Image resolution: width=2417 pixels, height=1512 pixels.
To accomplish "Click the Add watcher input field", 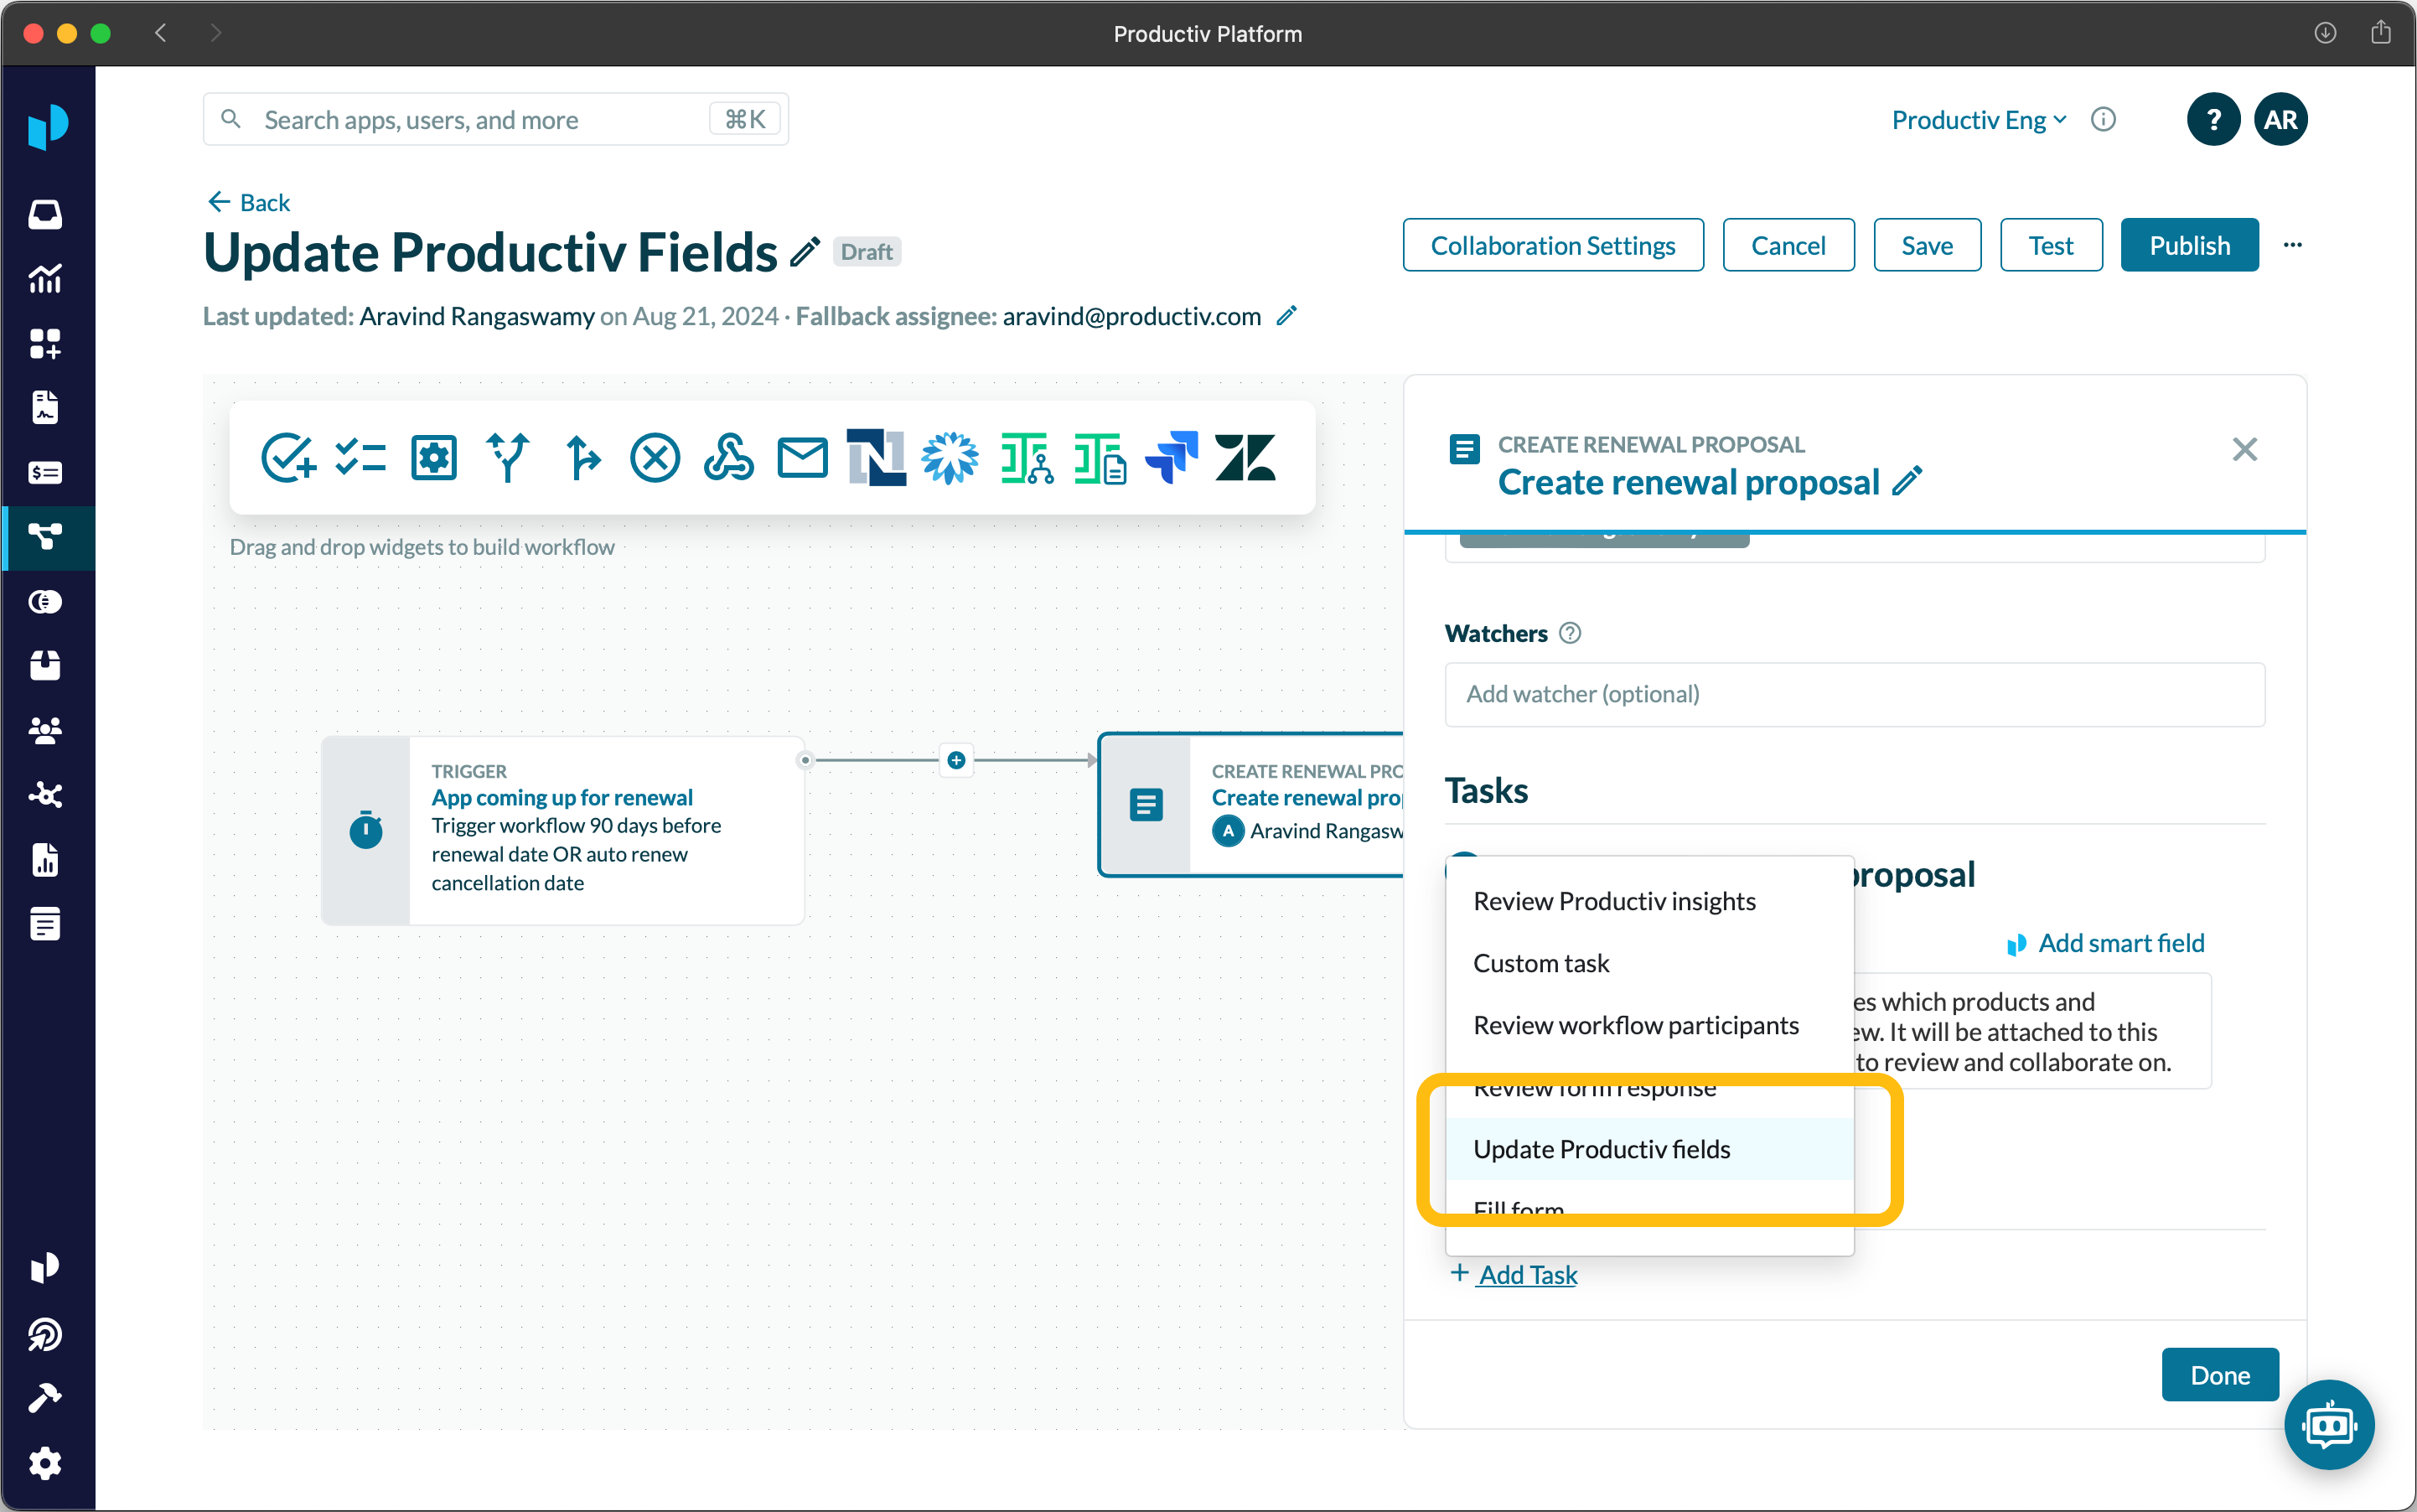I will click(x=1853, y=694).
